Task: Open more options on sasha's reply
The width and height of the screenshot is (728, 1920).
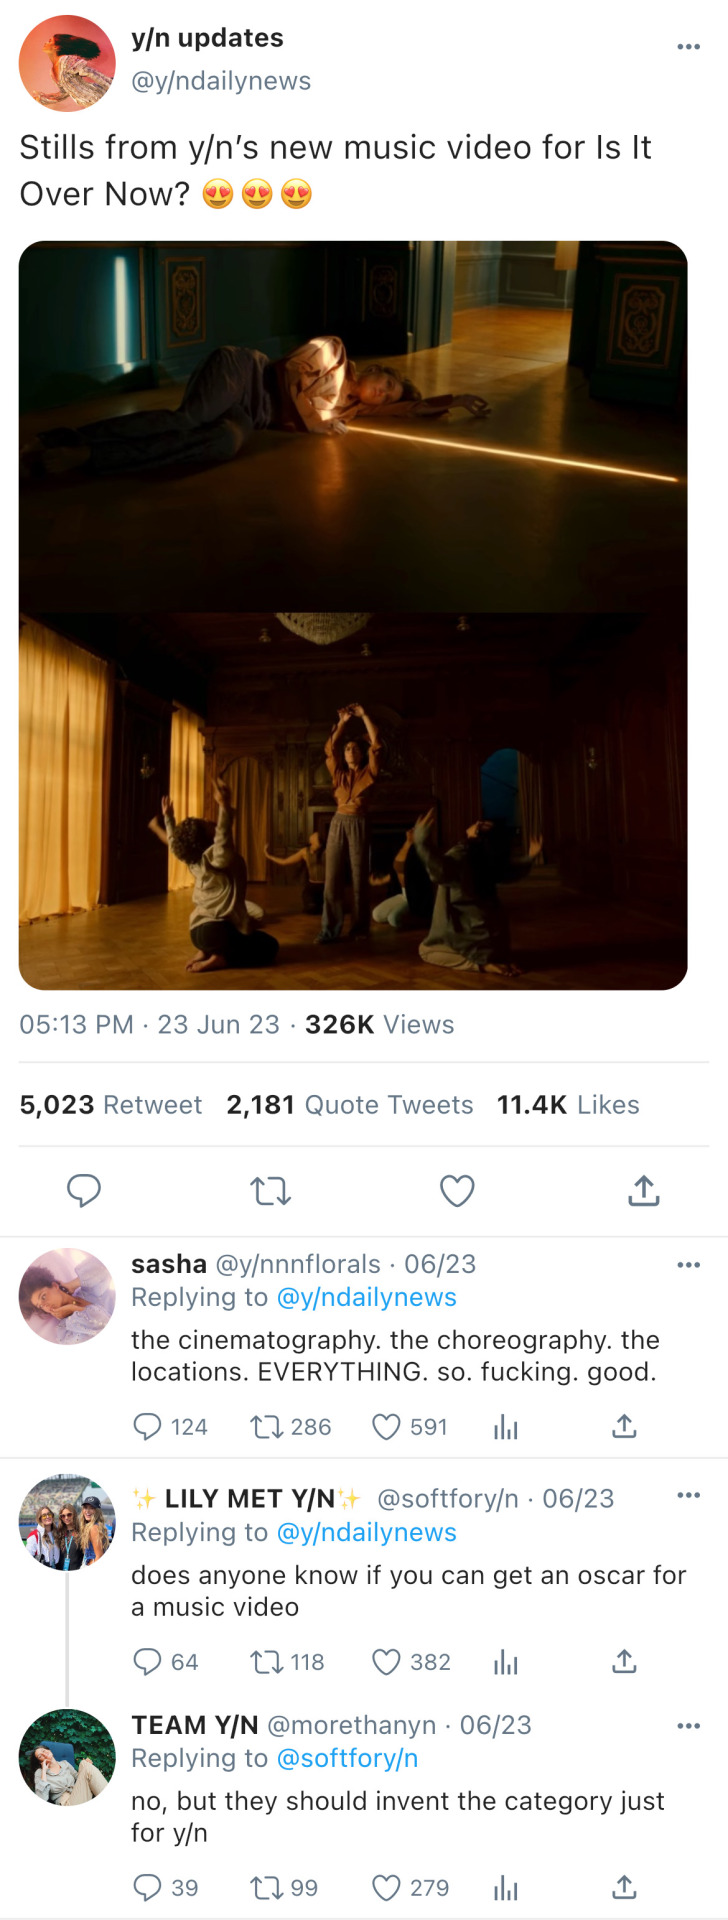Action: [x=688, y=1265]
